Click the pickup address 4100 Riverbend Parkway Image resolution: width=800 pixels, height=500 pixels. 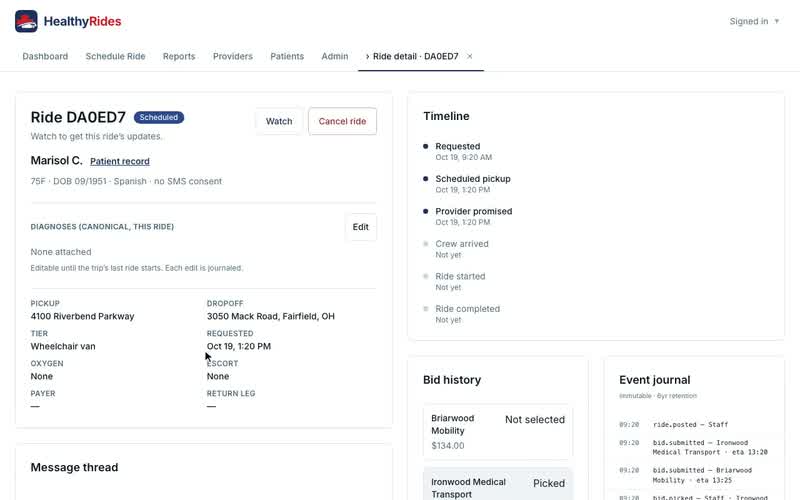tap(82, 316)
